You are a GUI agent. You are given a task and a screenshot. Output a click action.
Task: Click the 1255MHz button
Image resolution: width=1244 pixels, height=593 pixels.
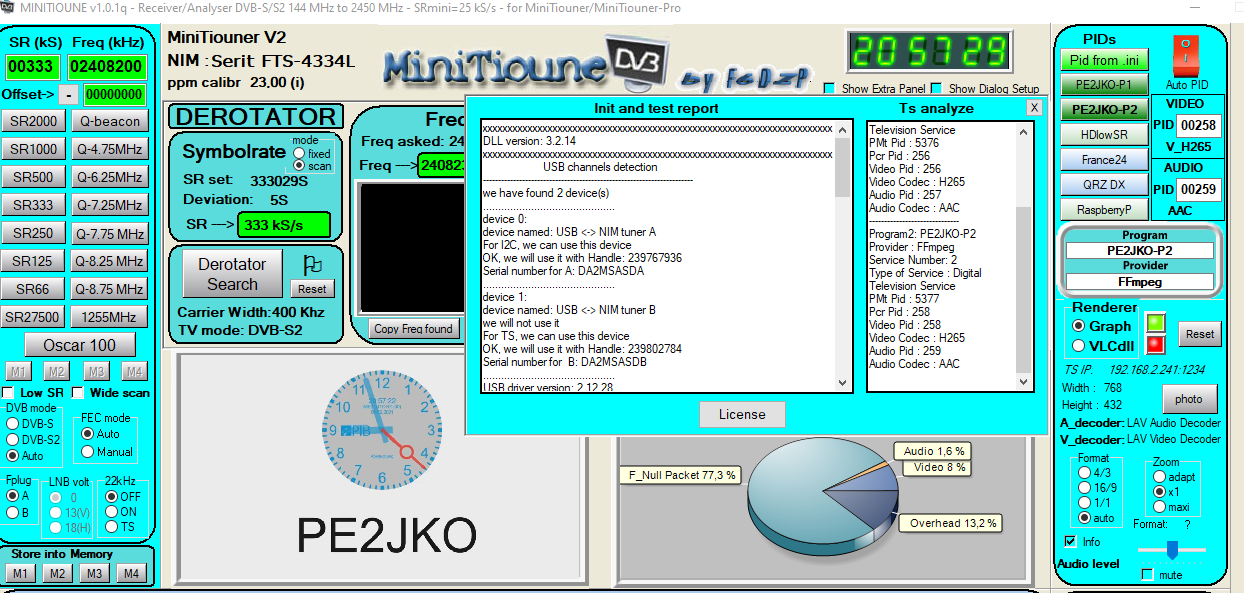[109, 317]
